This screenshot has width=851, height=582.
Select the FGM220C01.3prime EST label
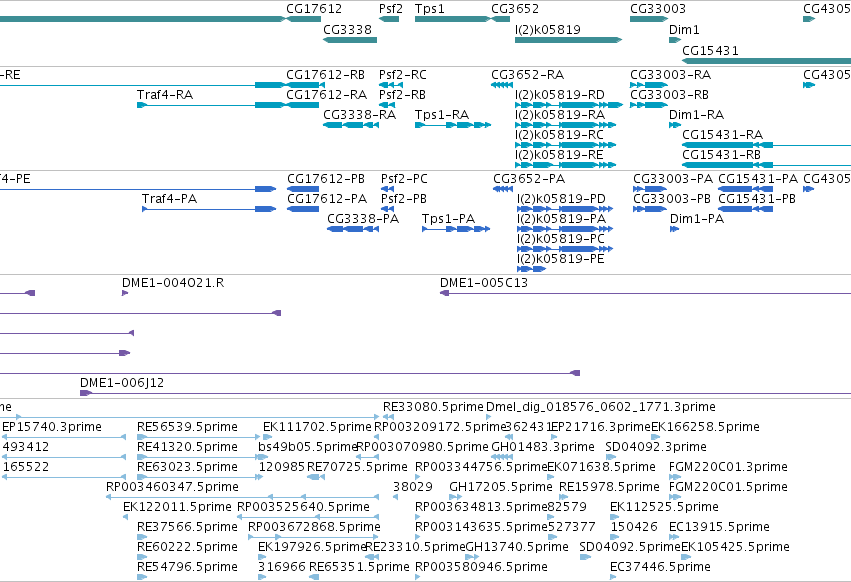(x=728, y=467)
